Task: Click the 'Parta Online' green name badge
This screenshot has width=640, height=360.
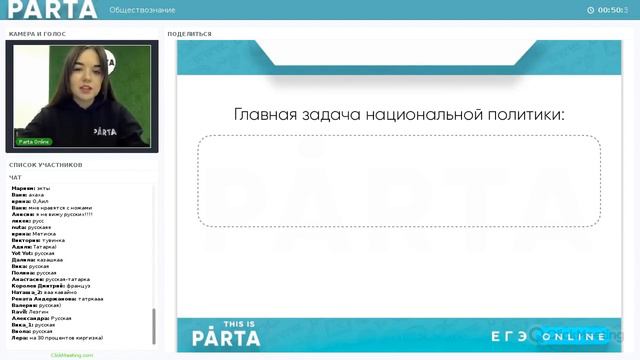Action: 34,142
